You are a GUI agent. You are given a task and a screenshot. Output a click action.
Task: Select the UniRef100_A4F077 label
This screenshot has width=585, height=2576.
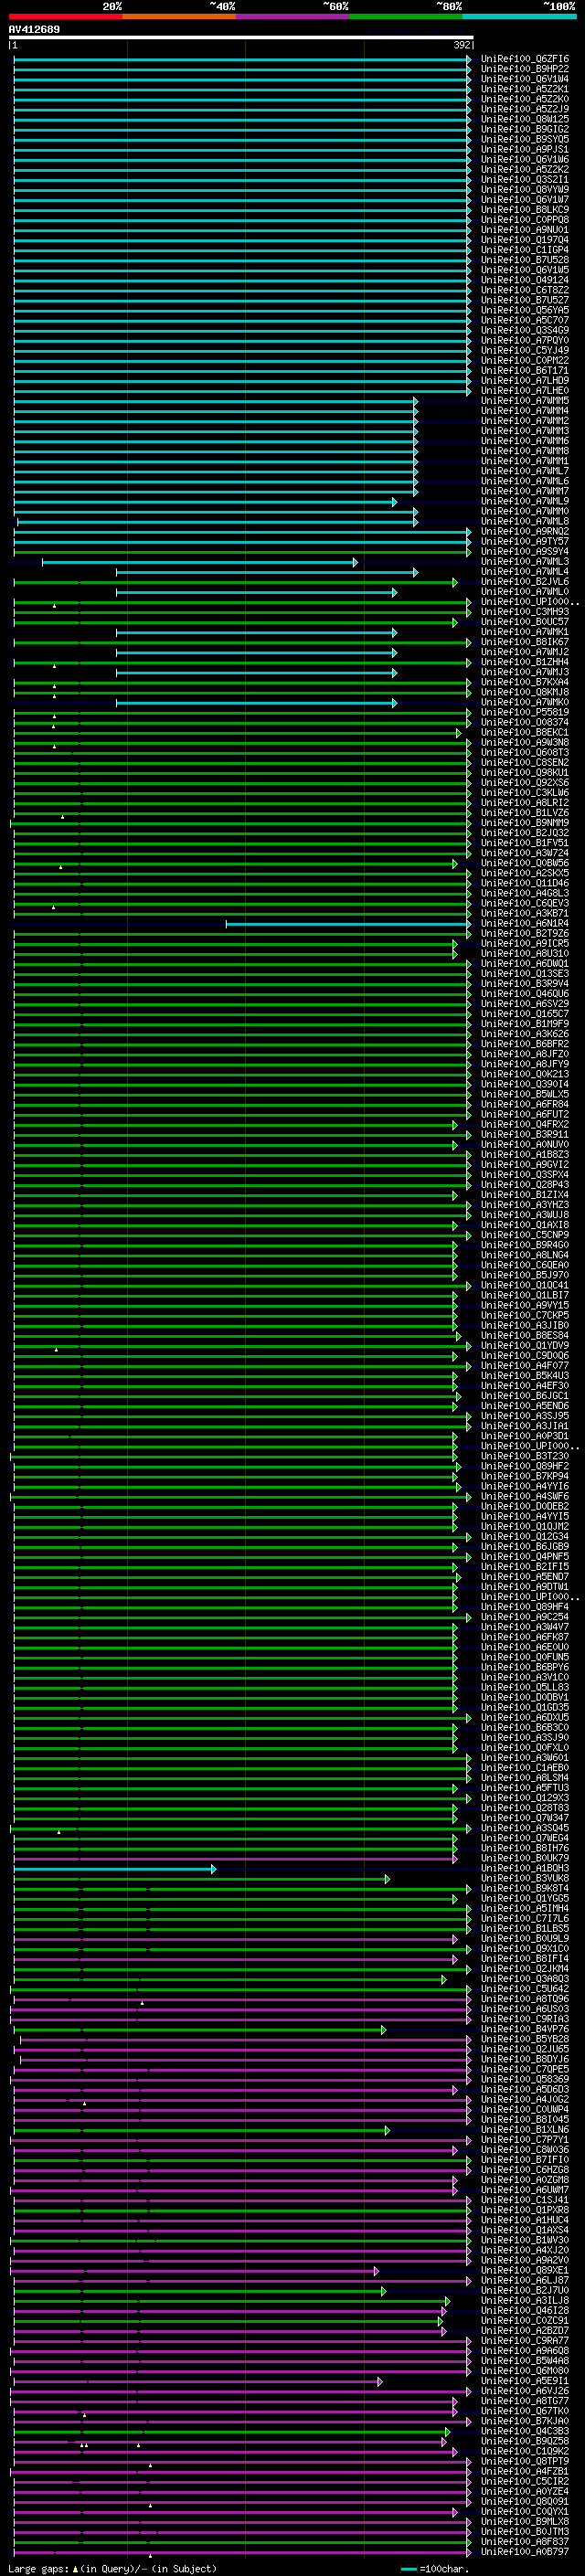pyautogui.click(x=525, y=1365)
